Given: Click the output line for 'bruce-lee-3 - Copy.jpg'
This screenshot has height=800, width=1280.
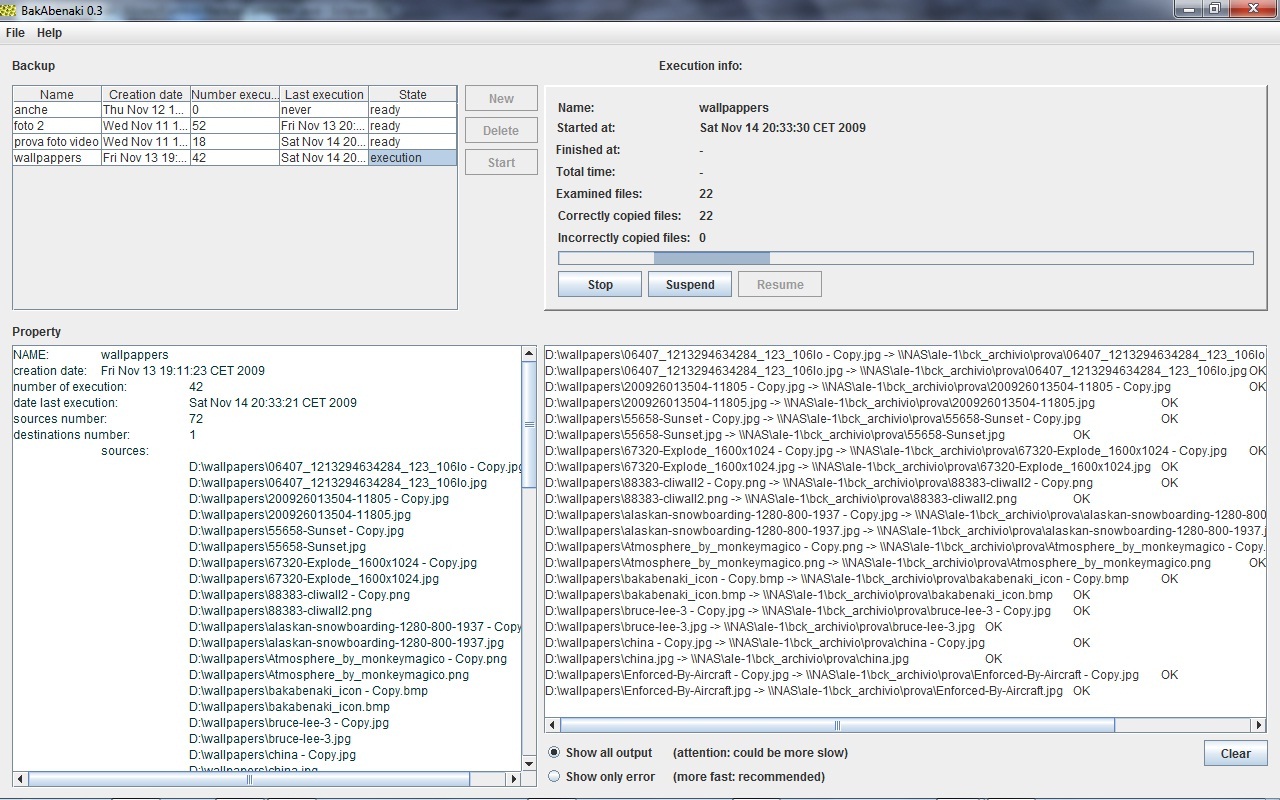Looking at the screenshot, I should pyautogui.click(x=817, y=611).
